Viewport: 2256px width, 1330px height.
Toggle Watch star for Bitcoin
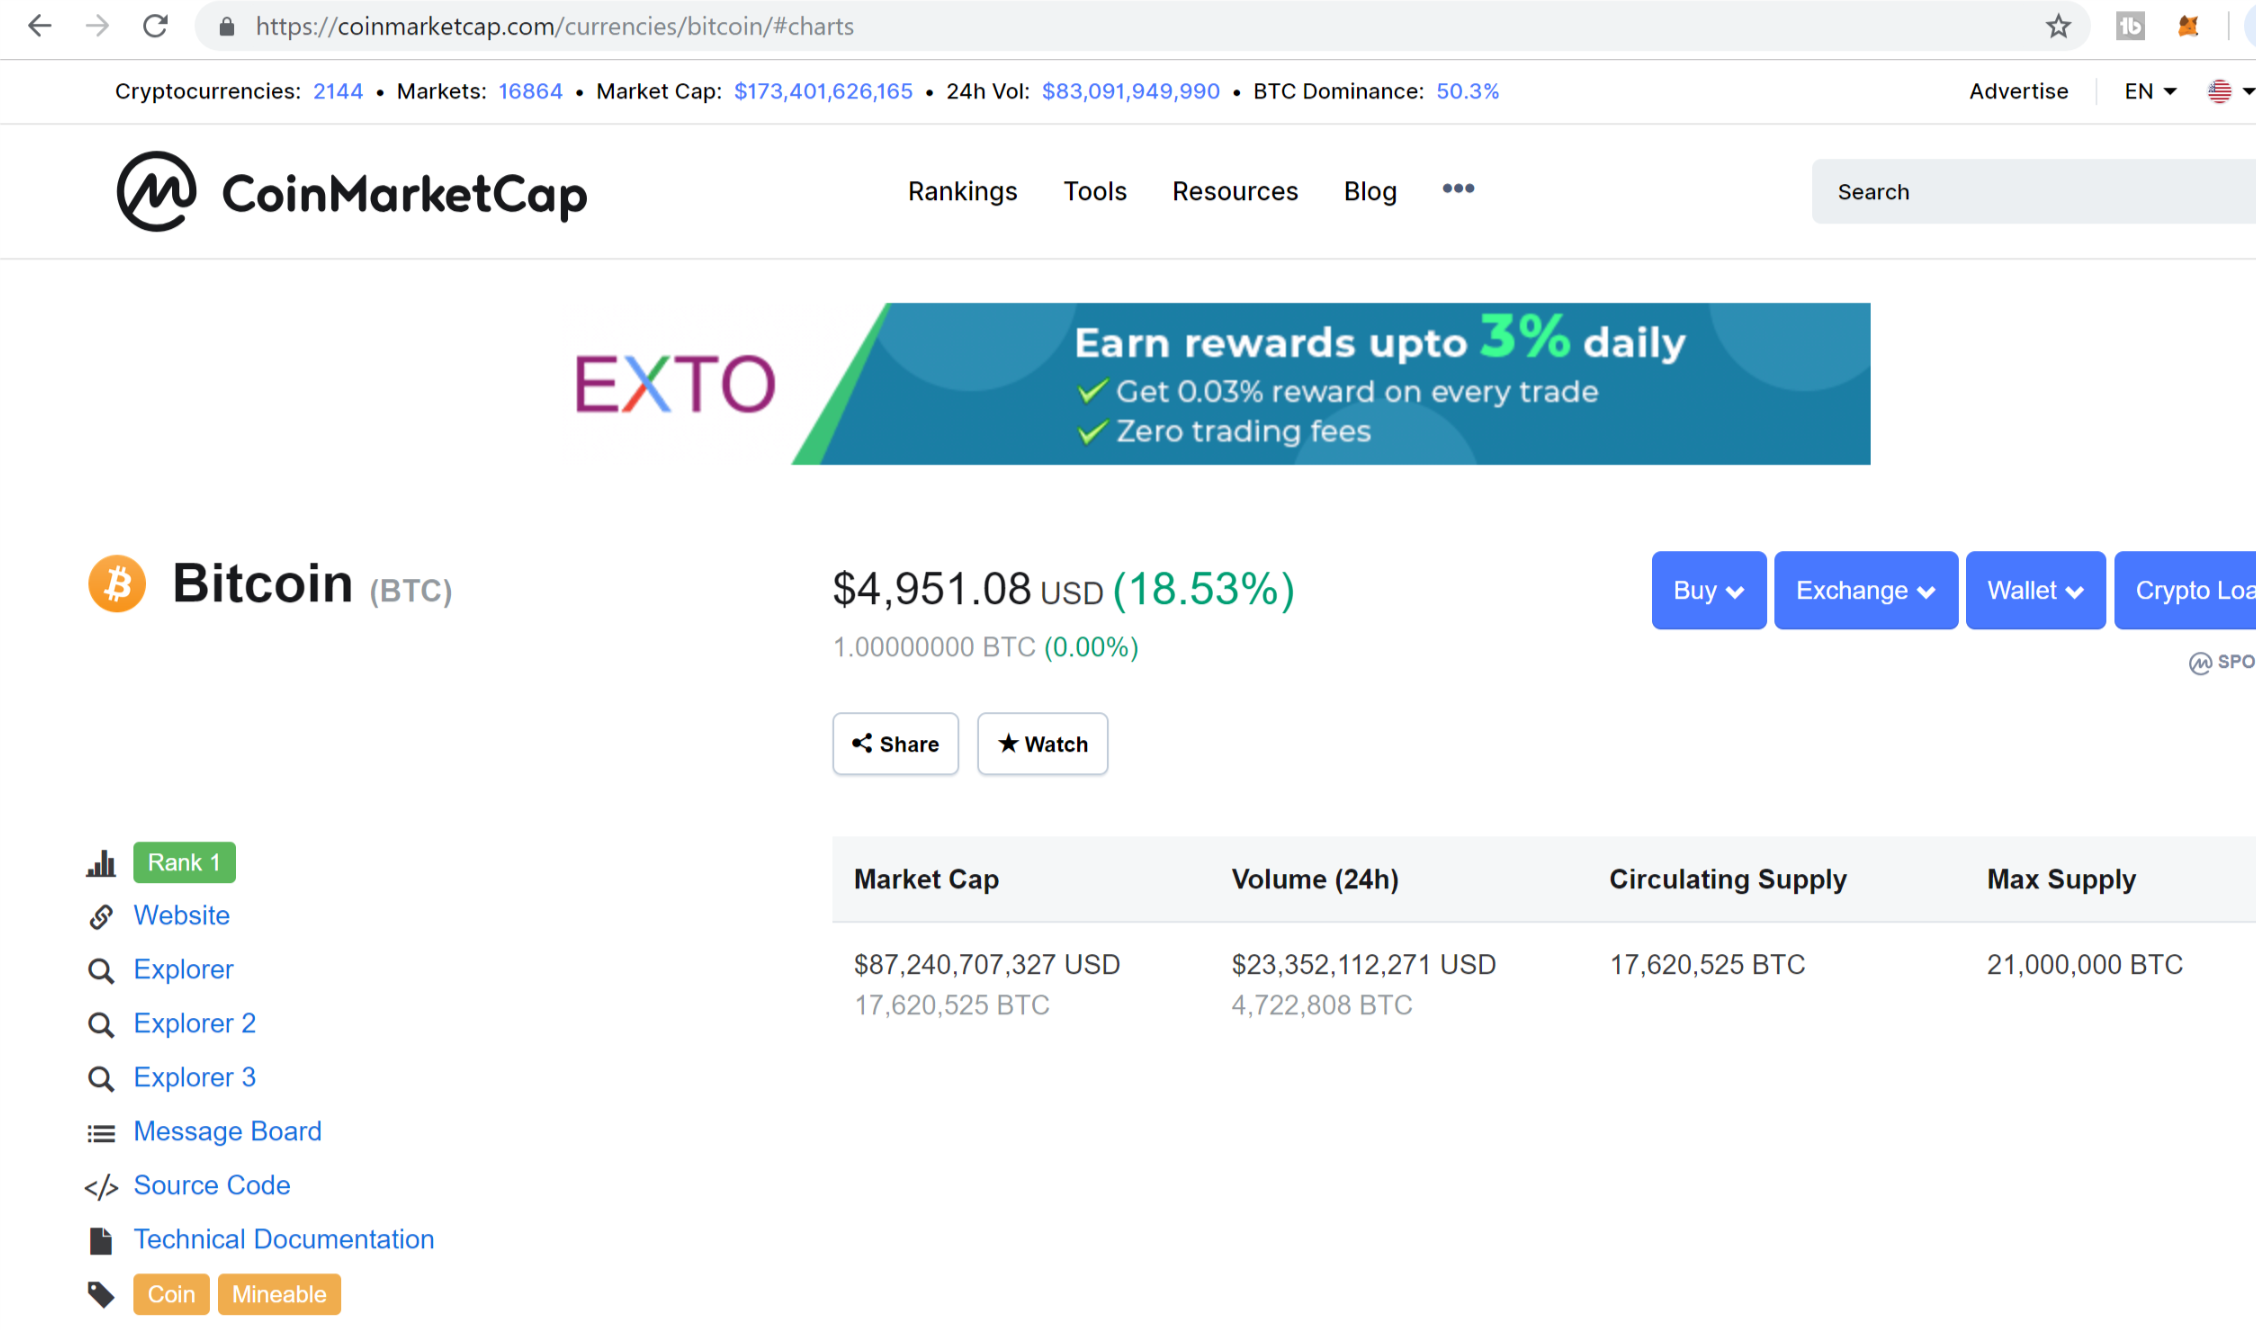point(1042,744)
